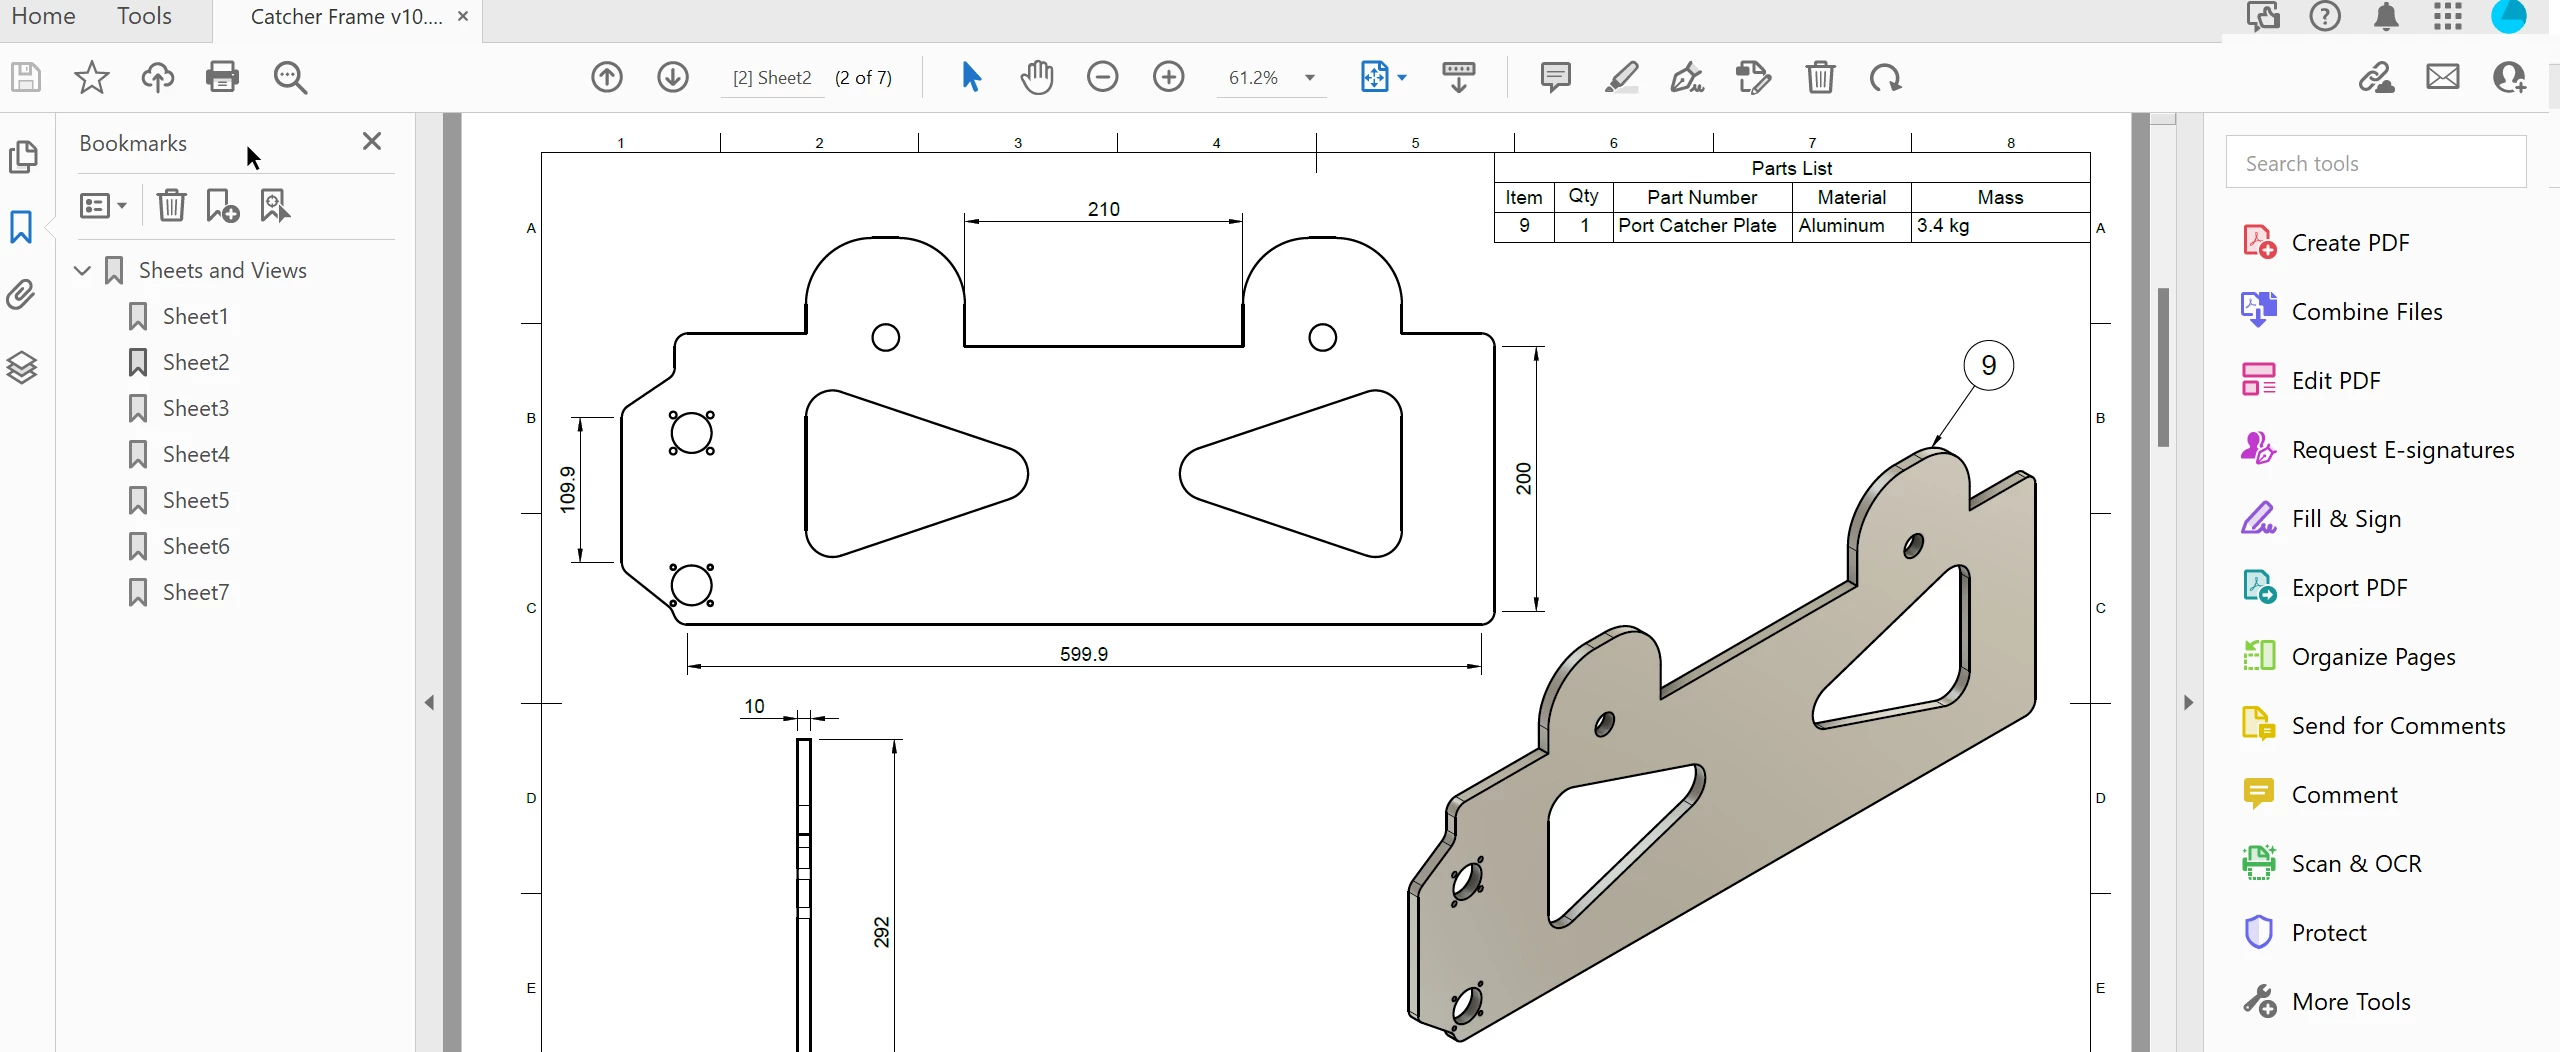Viewport: 2560px width, 1052px height.
Task: Open the help question mark menu
Action: 2325,17
